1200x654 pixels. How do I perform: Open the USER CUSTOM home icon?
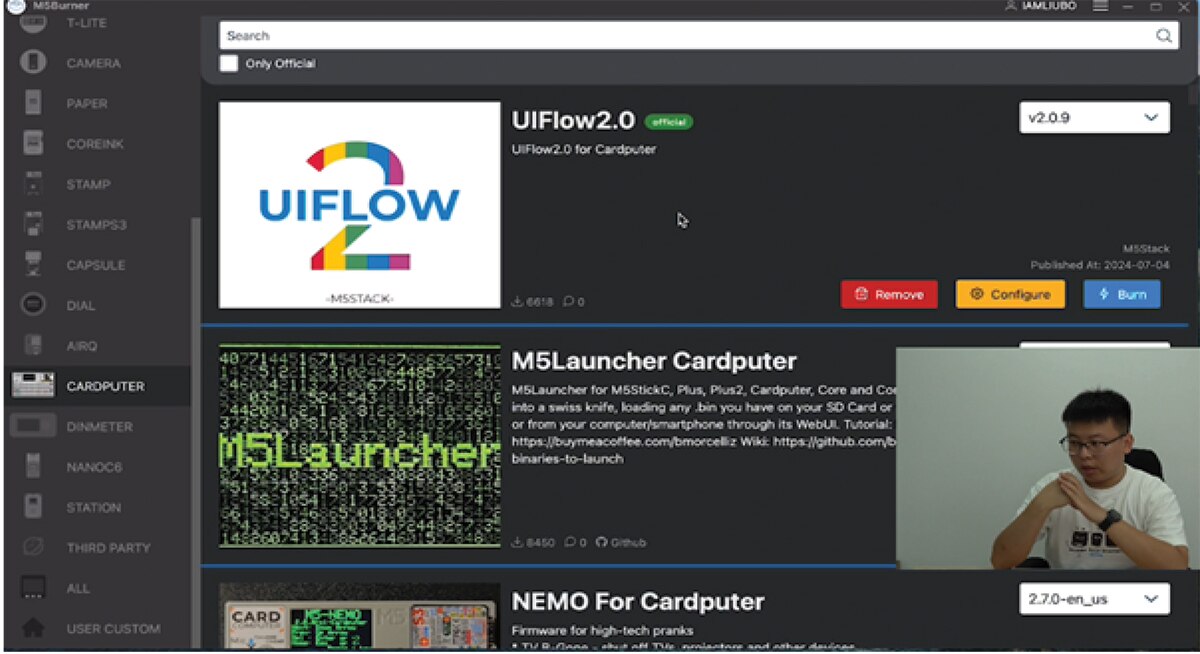34,628
